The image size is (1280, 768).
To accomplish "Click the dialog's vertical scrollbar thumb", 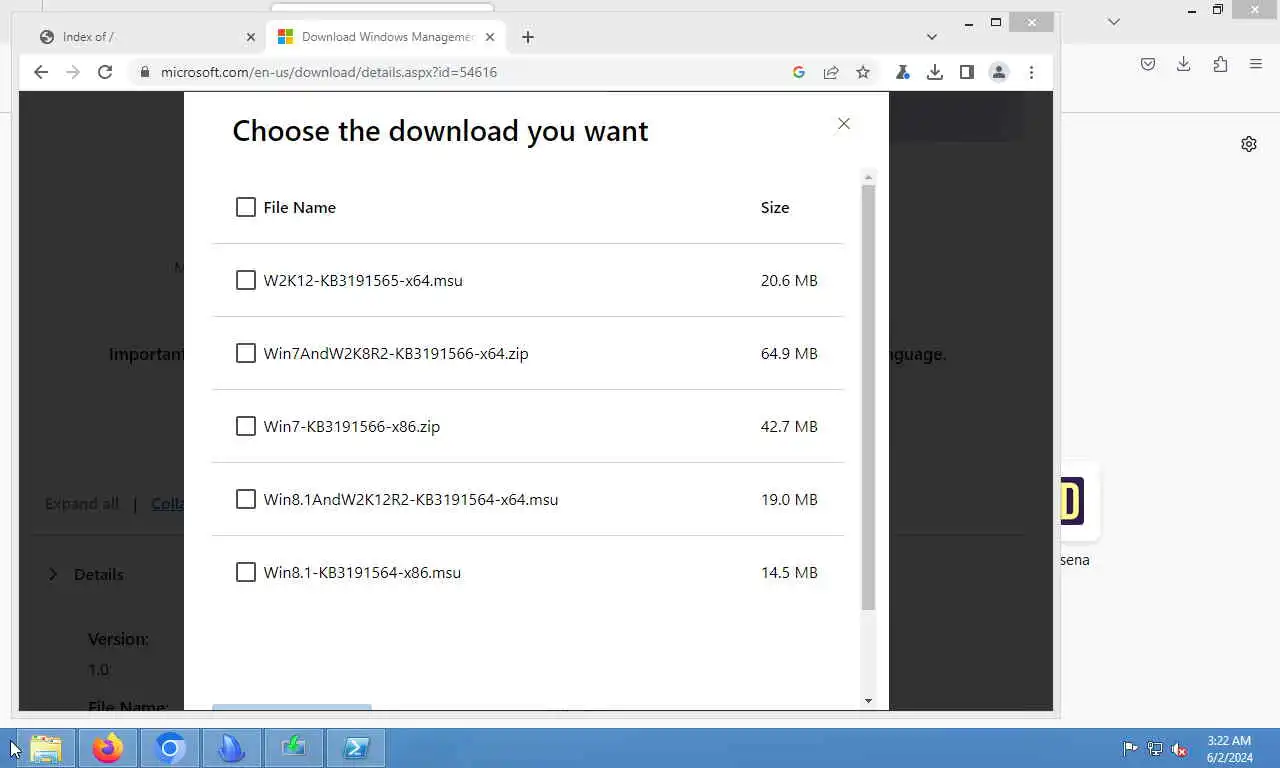I will click(x=868, y=397).
